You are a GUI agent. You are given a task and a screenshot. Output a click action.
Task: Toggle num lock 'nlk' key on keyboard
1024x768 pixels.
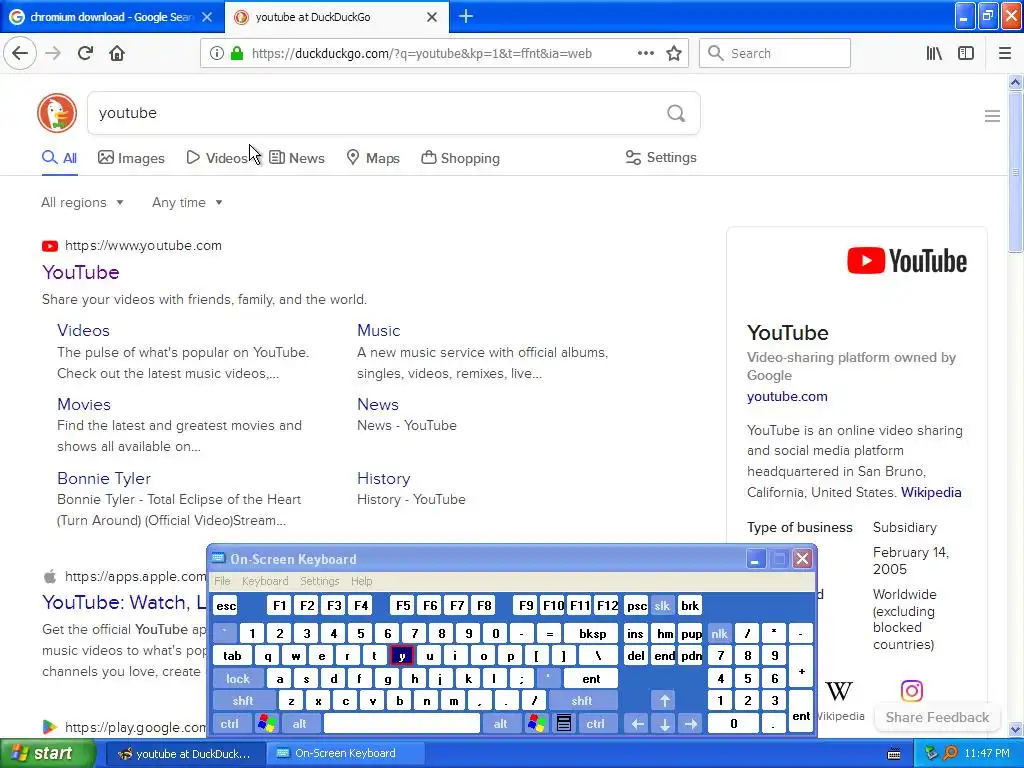tap(719, 633)
